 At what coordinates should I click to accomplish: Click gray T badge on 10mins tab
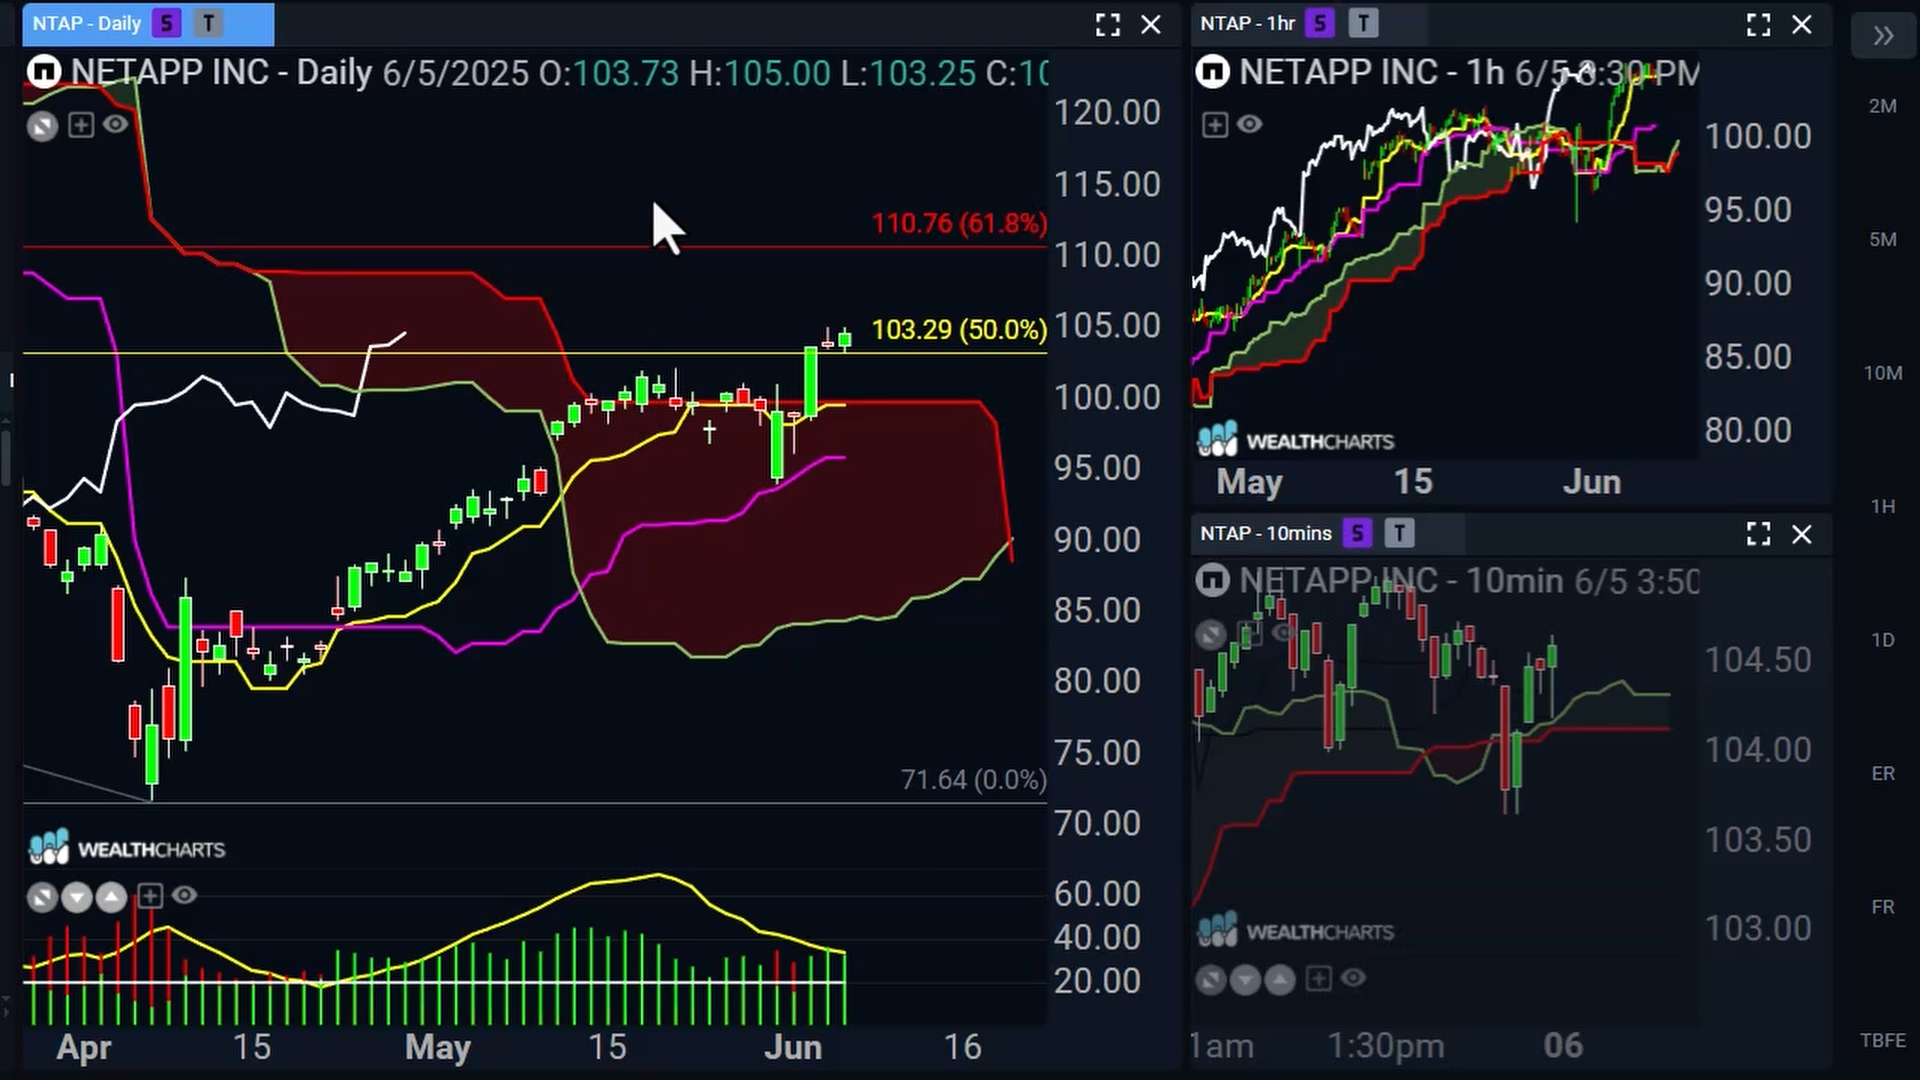coord(1400,533)
